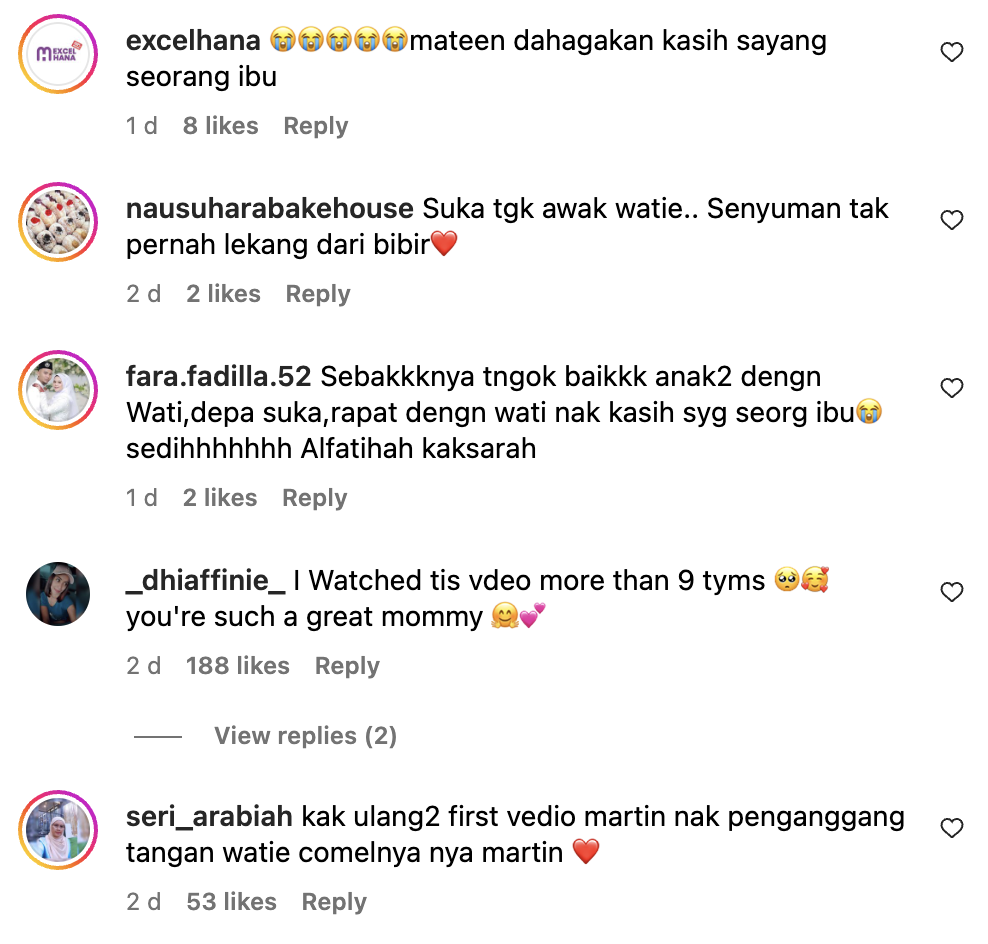Like _dhiaffinie_'s comment via heart icon
The height and width of the screenshot is (944, 988).
pos(951,592)
